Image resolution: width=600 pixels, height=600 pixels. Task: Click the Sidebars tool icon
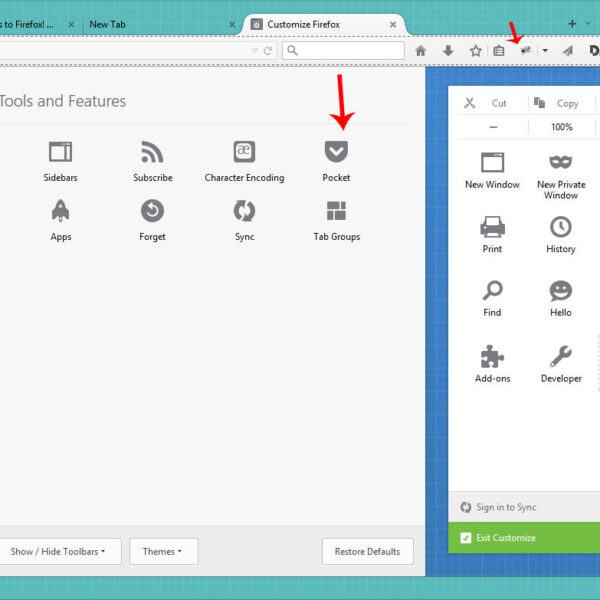coord(60,152)
